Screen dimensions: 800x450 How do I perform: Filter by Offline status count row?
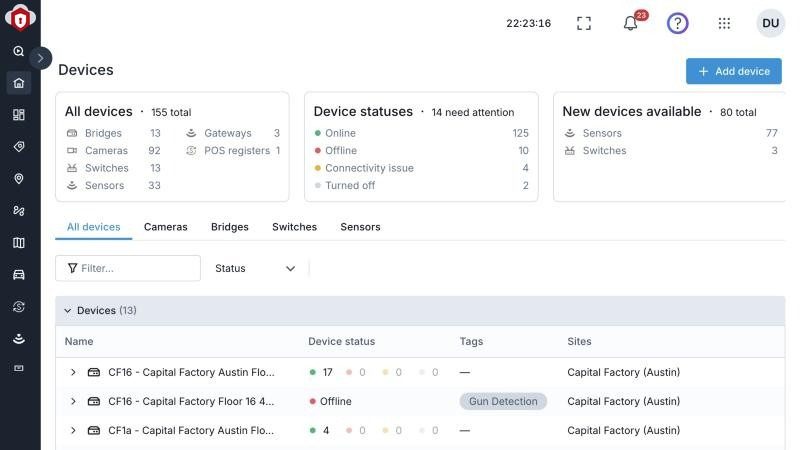[421, 151]
